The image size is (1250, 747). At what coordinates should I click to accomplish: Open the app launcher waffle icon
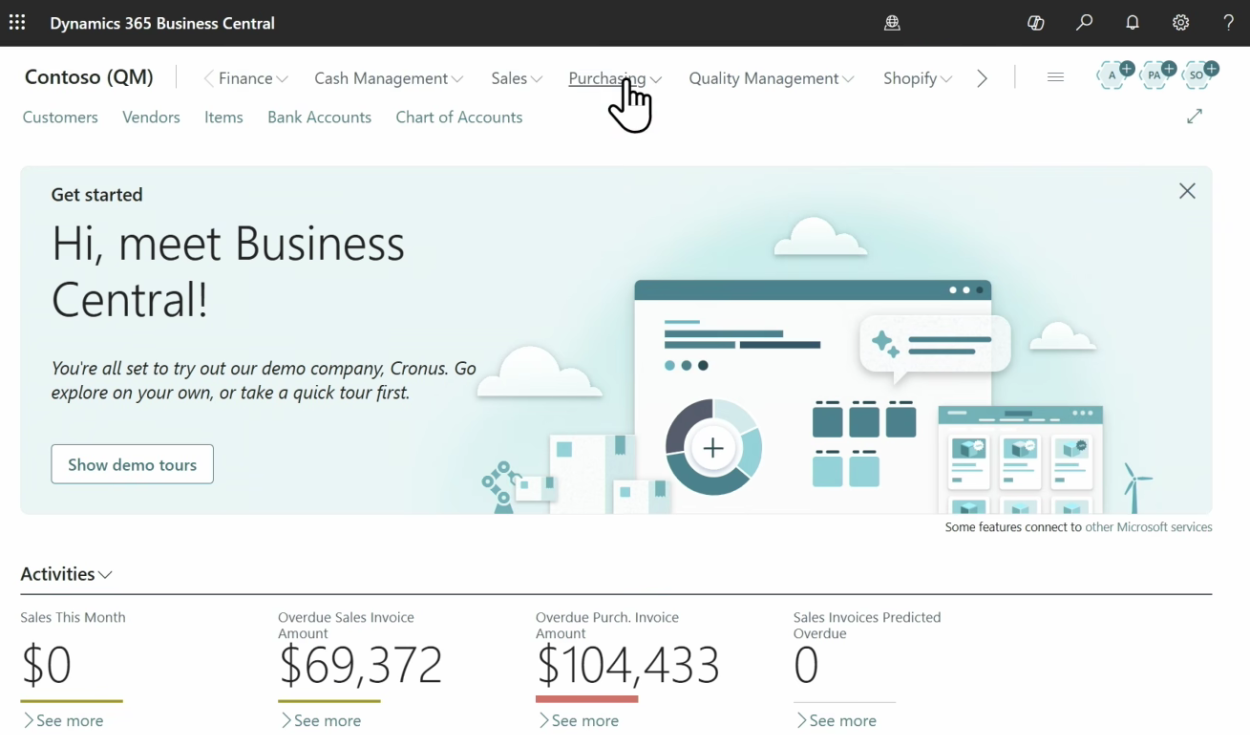17,22
